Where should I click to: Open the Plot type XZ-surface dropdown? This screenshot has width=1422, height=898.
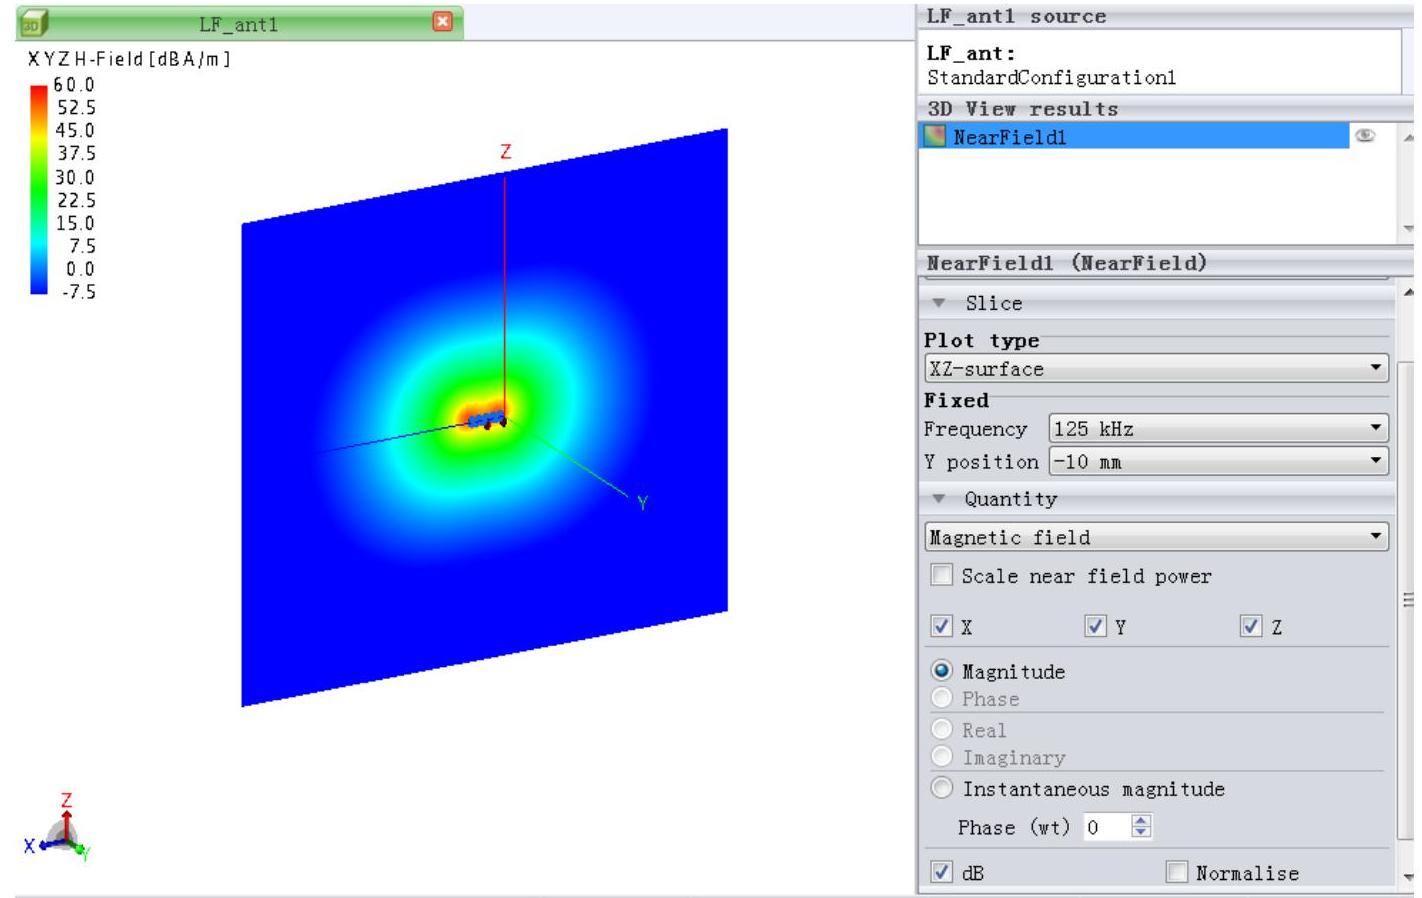pos(1157,368)
